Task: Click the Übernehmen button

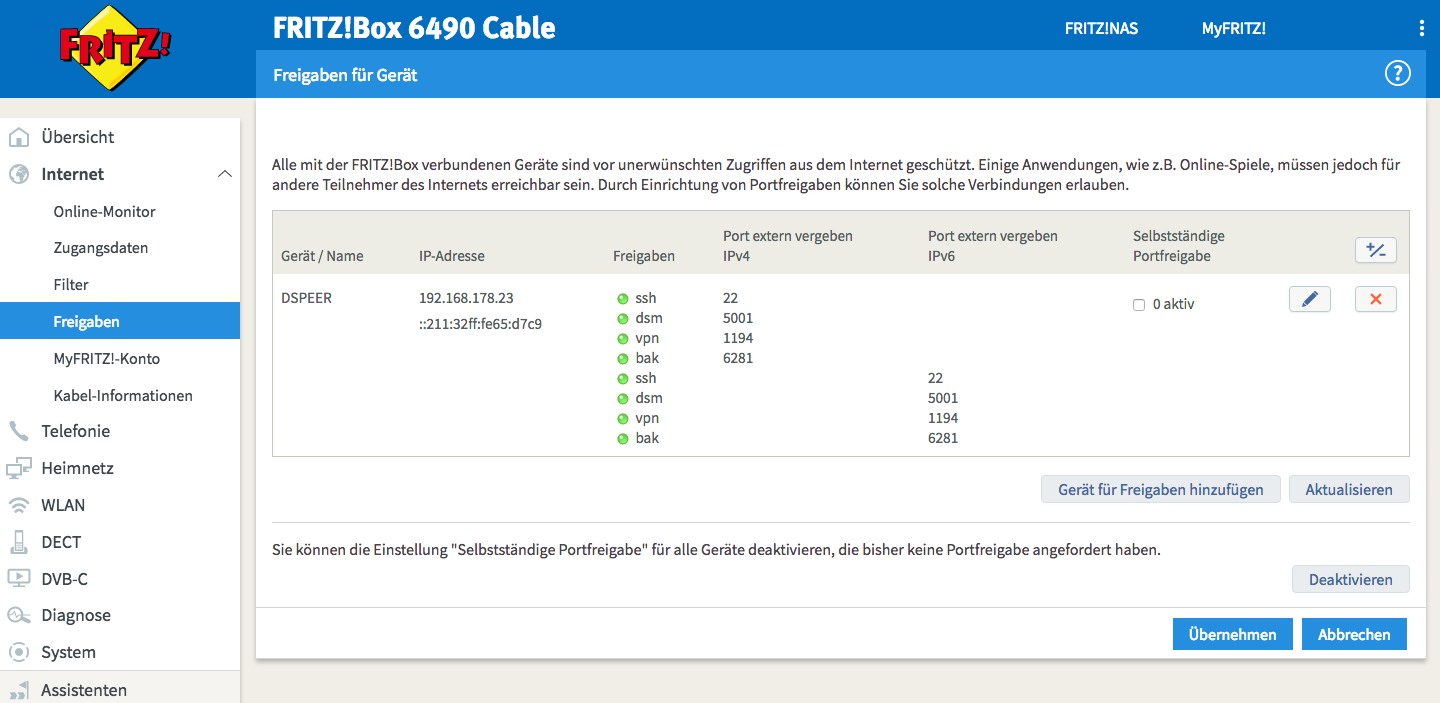Action: pyautogui.click(x=1232, y=634)
